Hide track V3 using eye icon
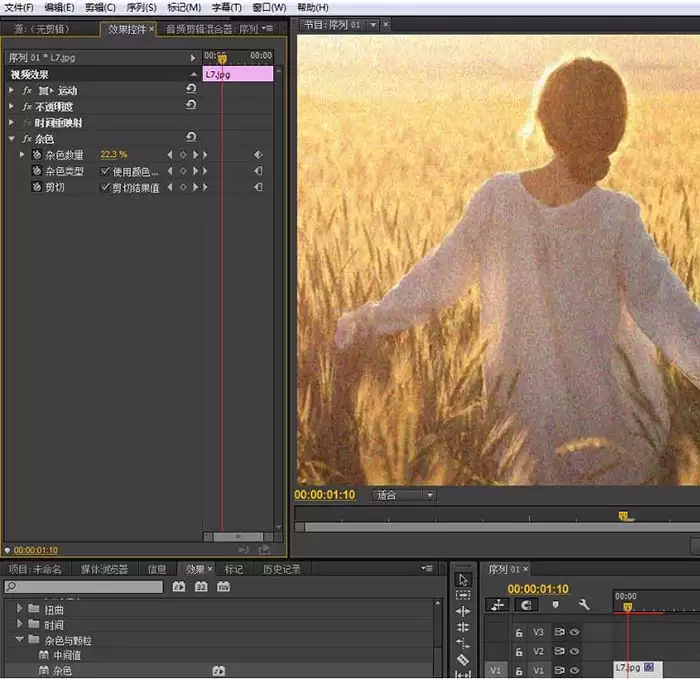 pos(575,632)
